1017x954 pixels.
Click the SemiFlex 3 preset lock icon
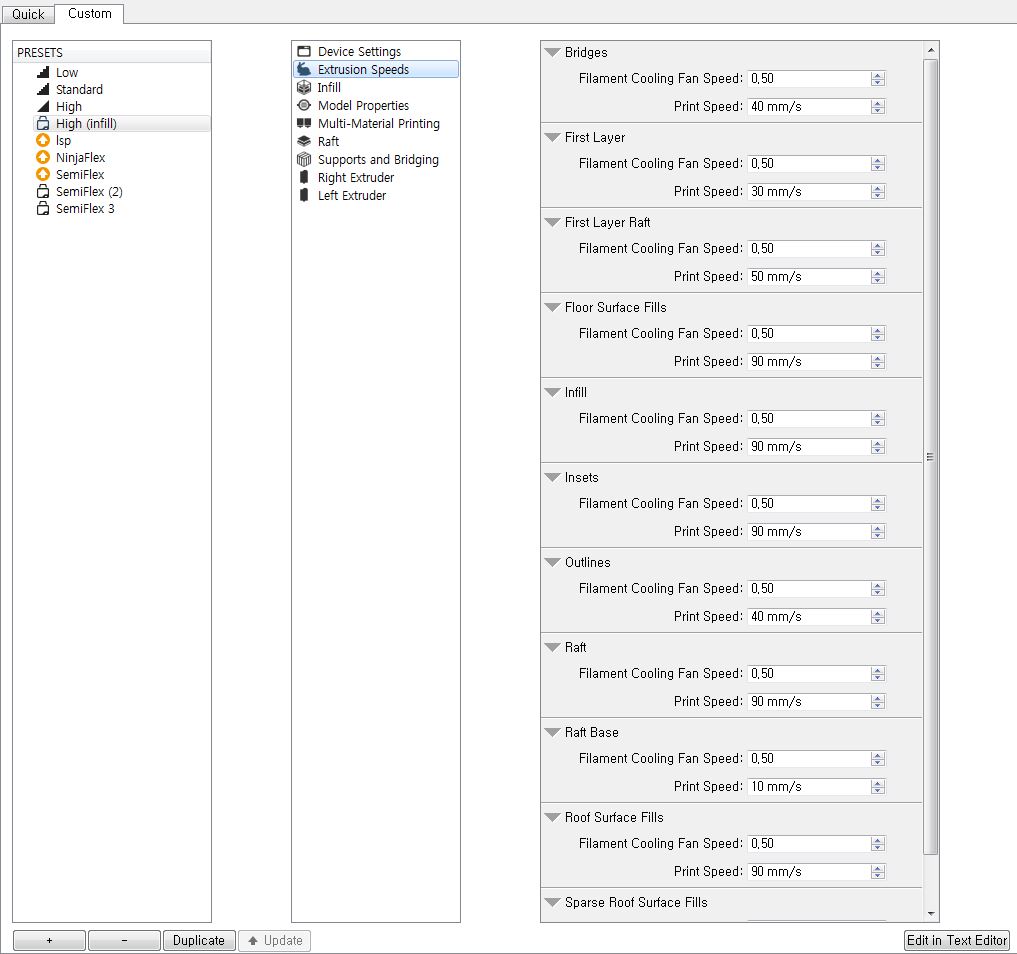(43, 208)
